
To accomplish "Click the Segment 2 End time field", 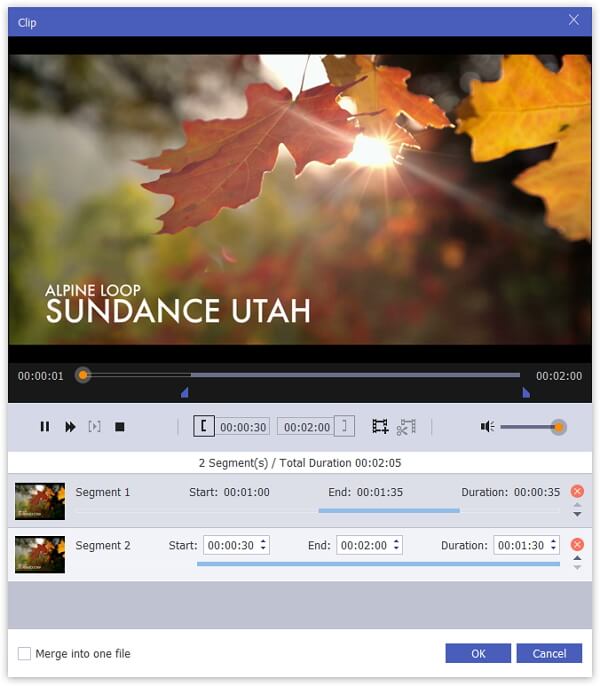I will (369, 545).
